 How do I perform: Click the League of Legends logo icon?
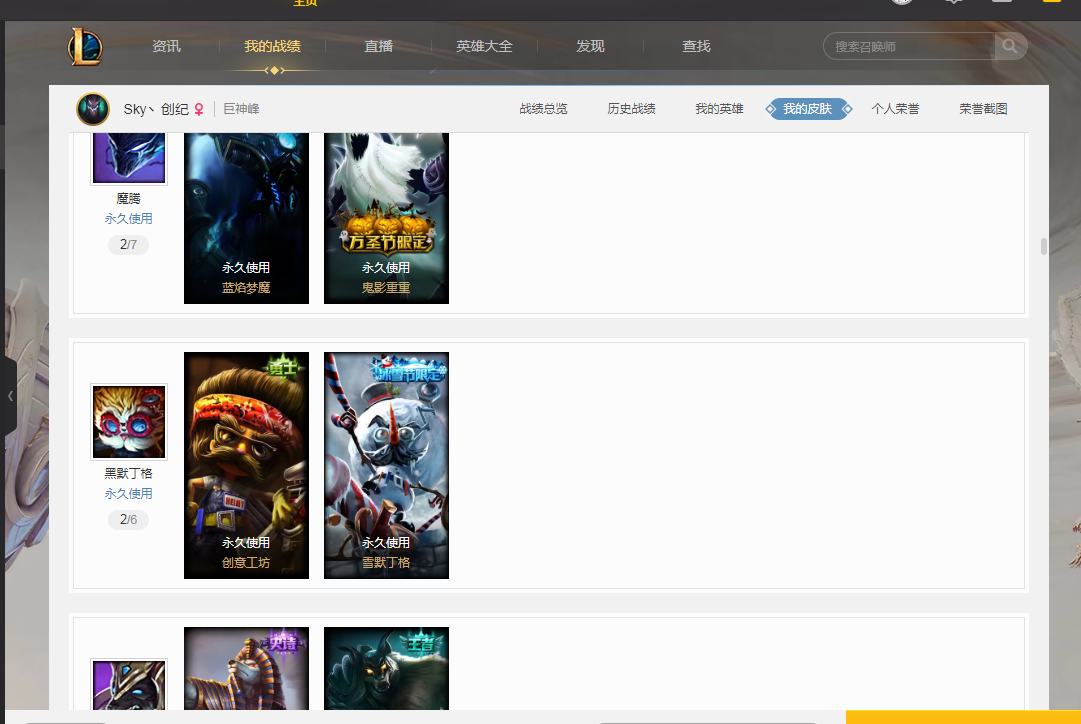pyautogui.click(x=85, y=46)
